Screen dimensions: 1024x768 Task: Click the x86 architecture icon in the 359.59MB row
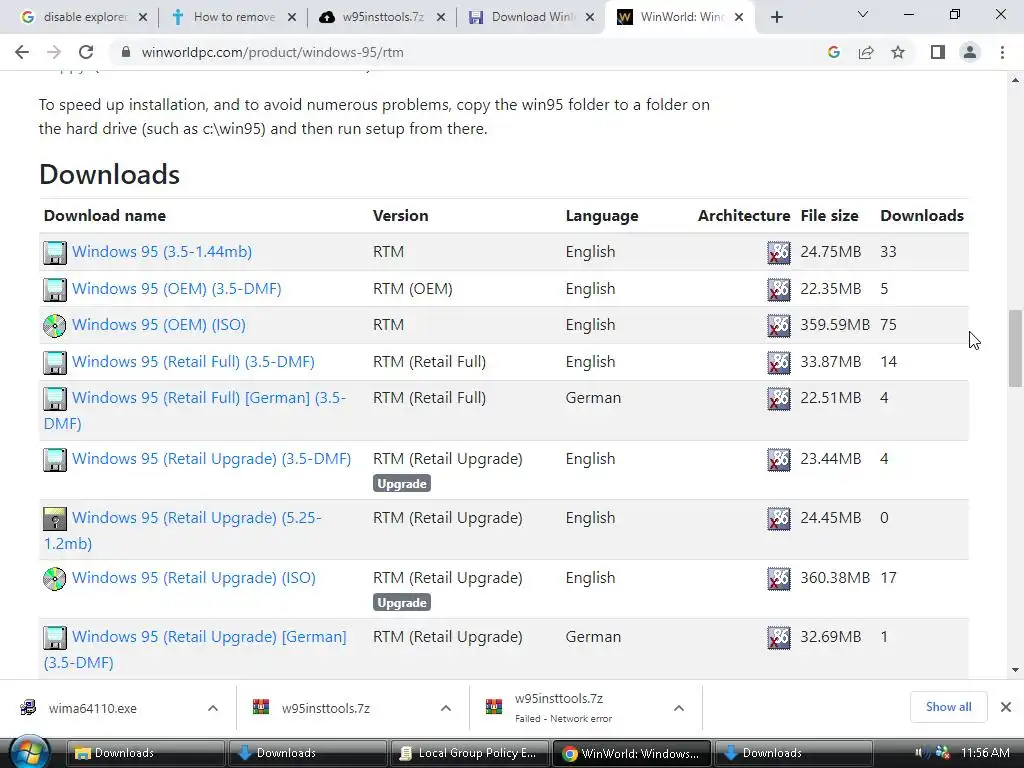coord(778,326)
